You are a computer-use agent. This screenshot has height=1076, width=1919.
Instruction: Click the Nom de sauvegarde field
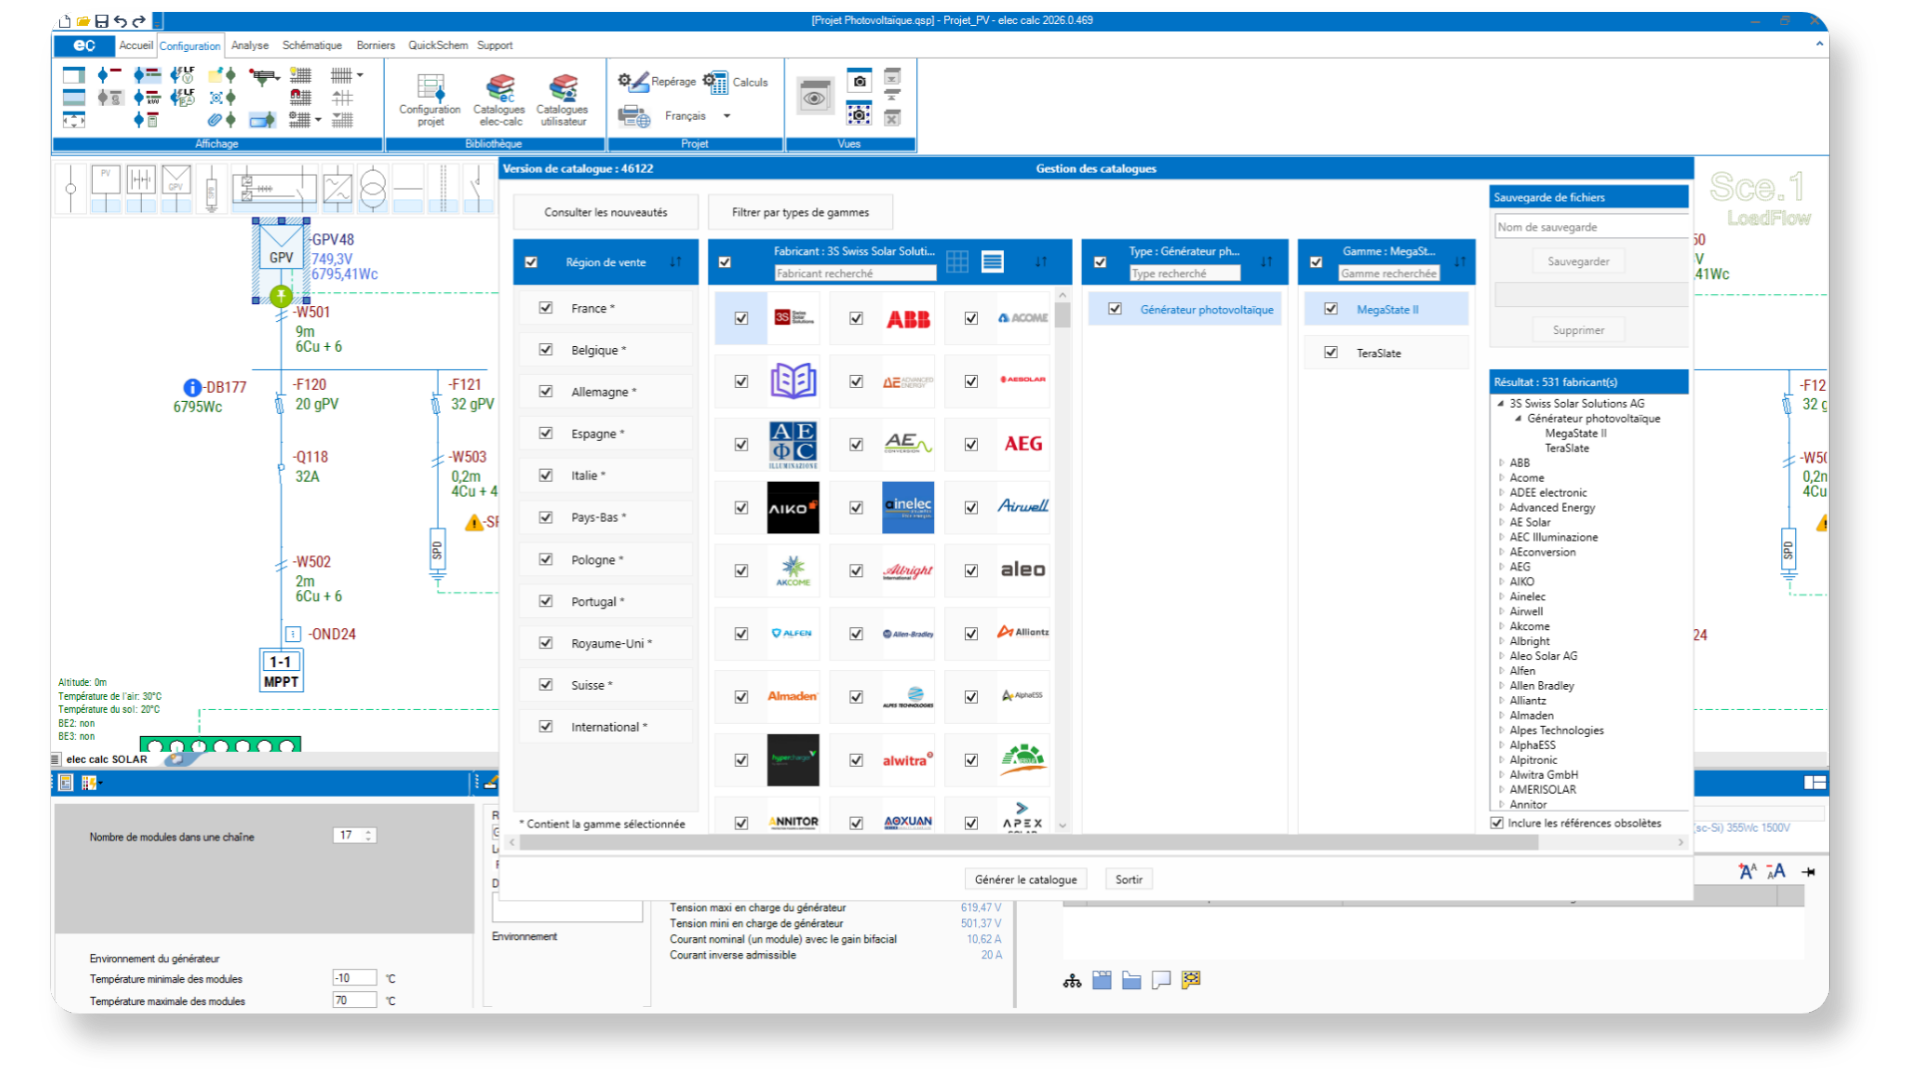[1588, 227]
